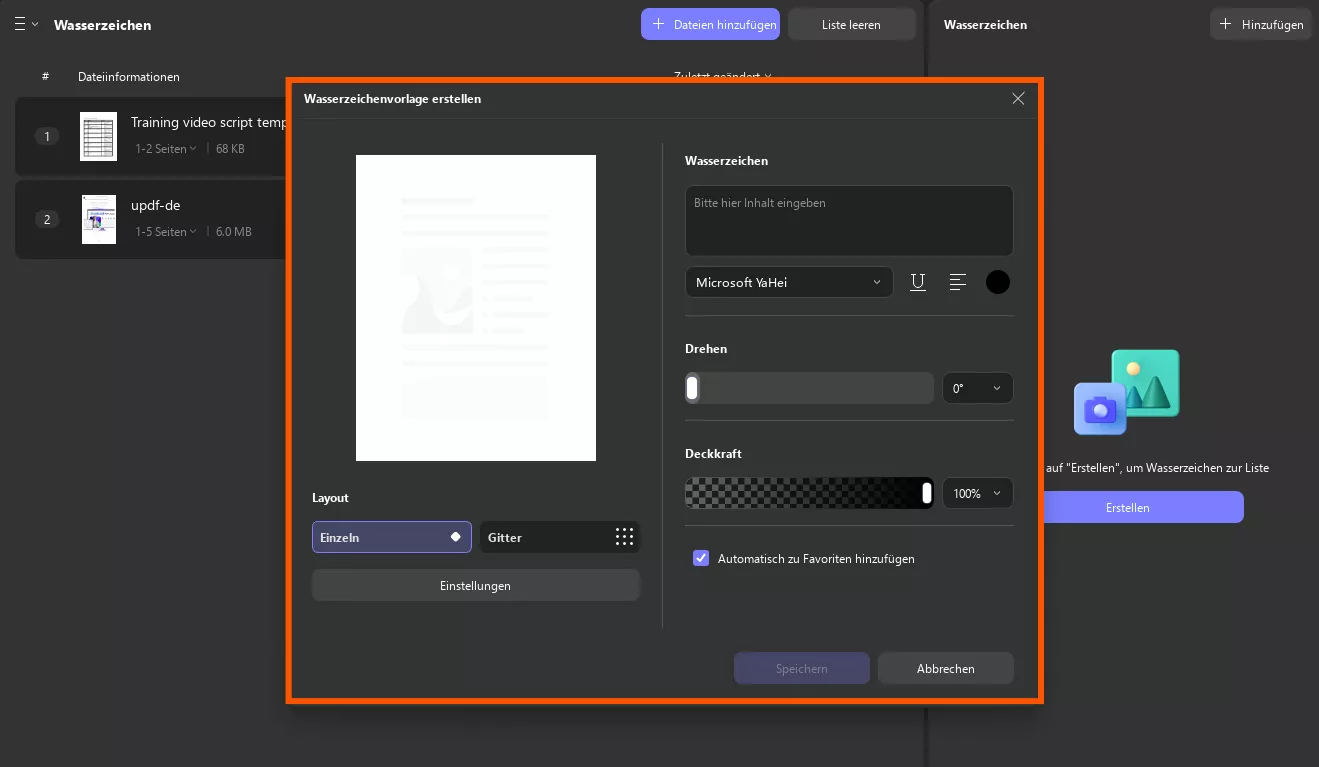
Task: Expand the 1-2 Seiten page range
Action: [x=166, y=149]
